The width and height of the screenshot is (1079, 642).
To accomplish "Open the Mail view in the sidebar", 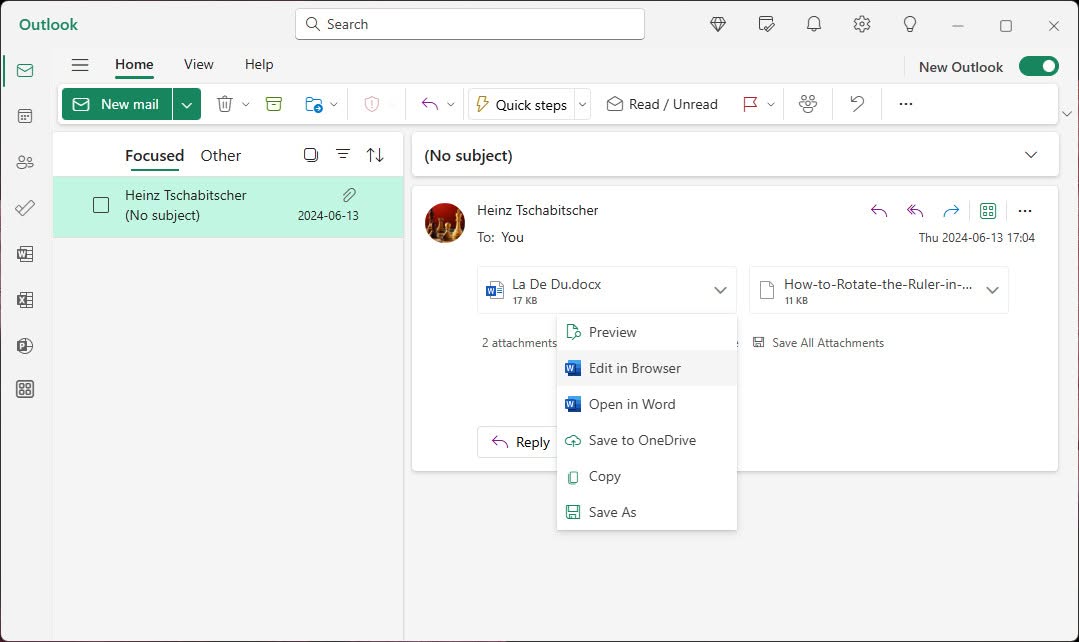I will tap(25, 70).
